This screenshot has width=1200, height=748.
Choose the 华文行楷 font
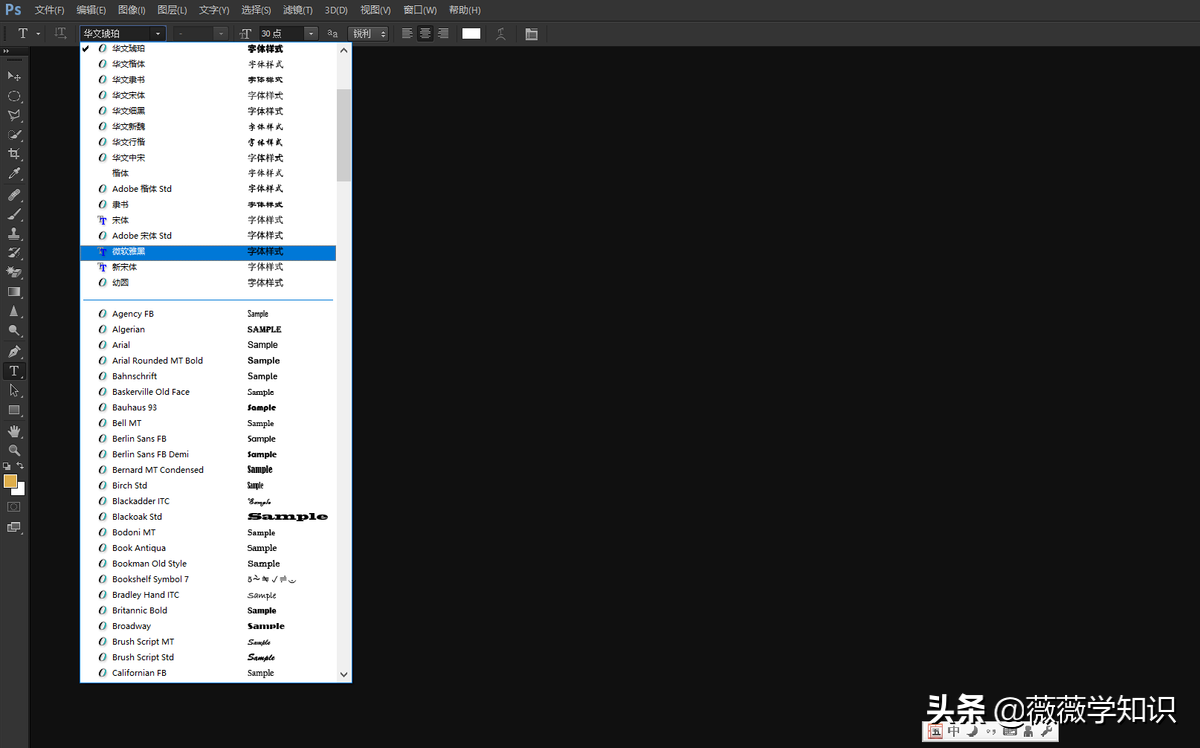(208, 142)
